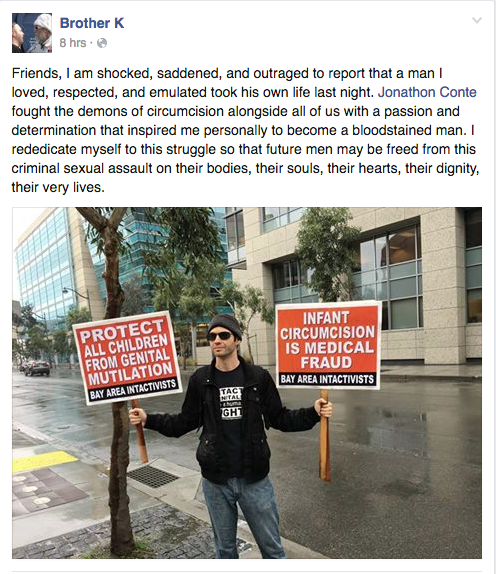Screen dimensions: 496x574
Task: Click the man's sunglasses in the photo
Action: pos(220,336)
